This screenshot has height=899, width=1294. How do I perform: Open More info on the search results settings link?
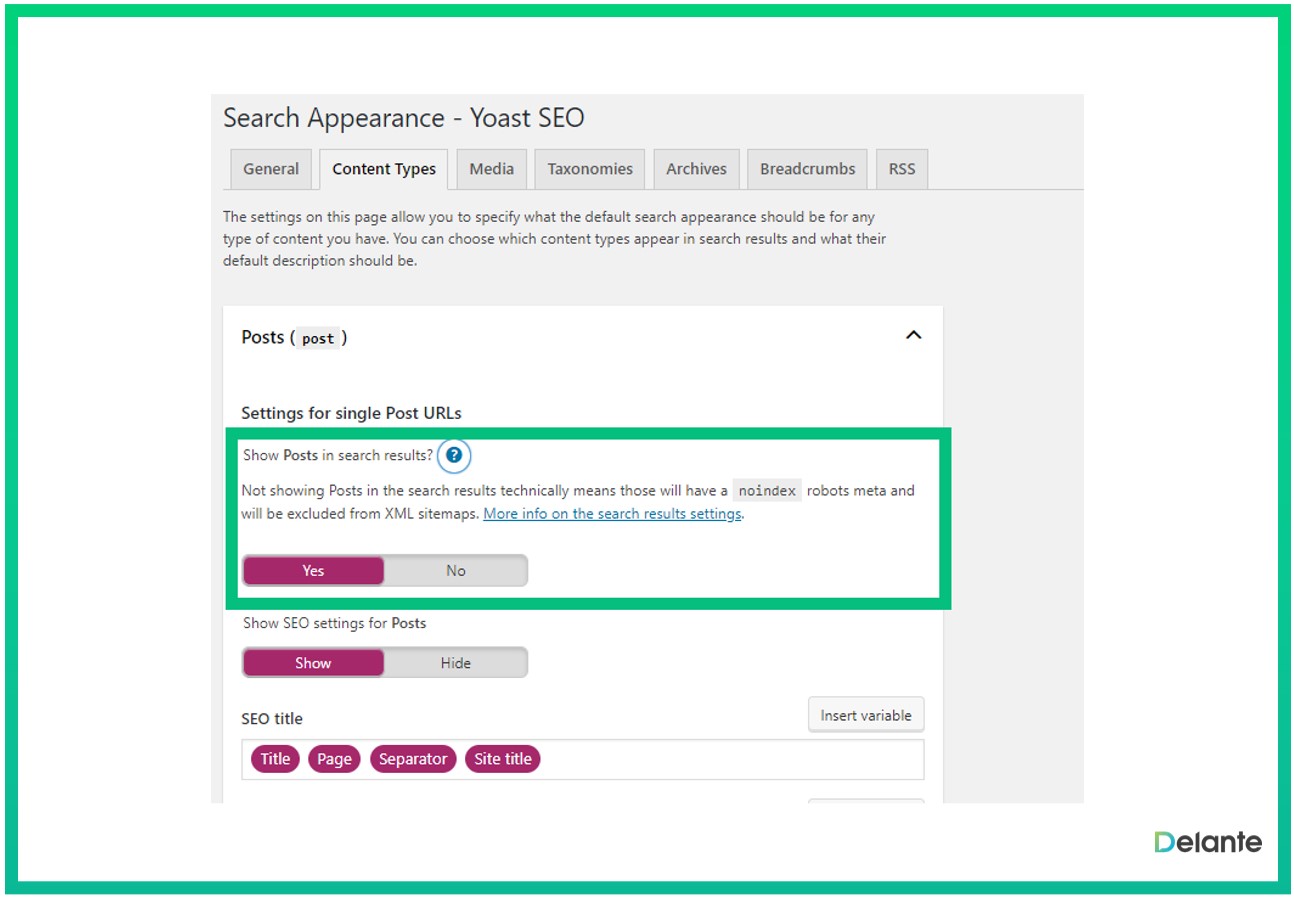pos(612,514)
